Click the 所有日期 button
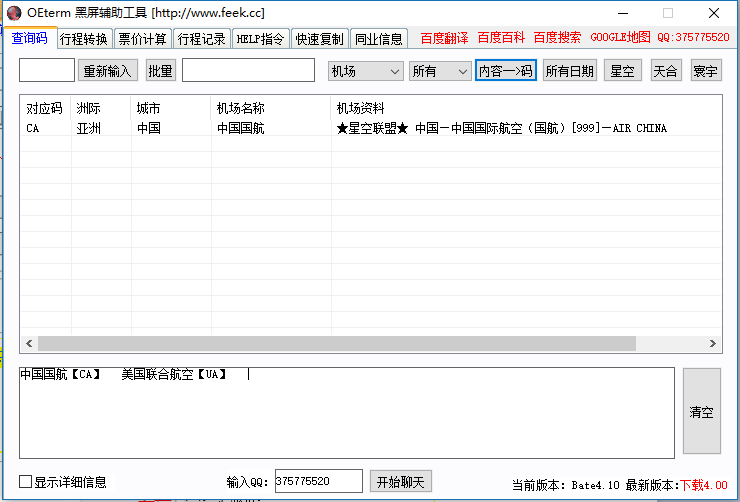Image resolution: width=740 pixels, height=502 pixels. (570, 70)
